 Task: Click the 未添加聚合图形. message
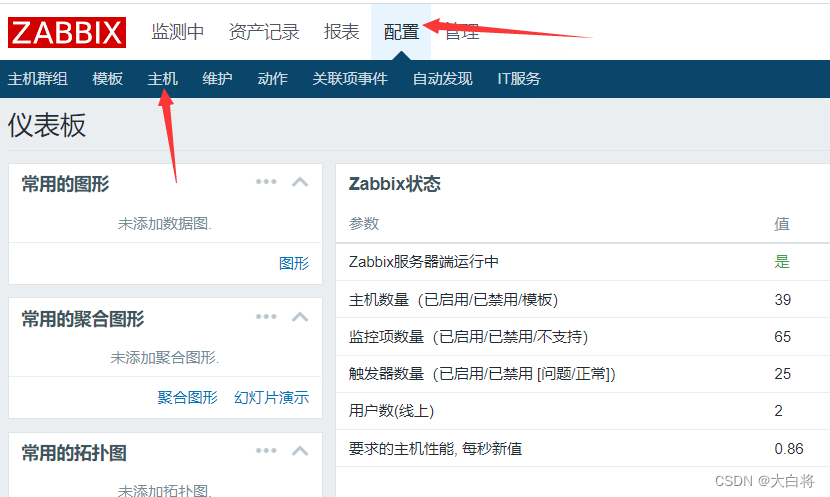click(165, 358)
